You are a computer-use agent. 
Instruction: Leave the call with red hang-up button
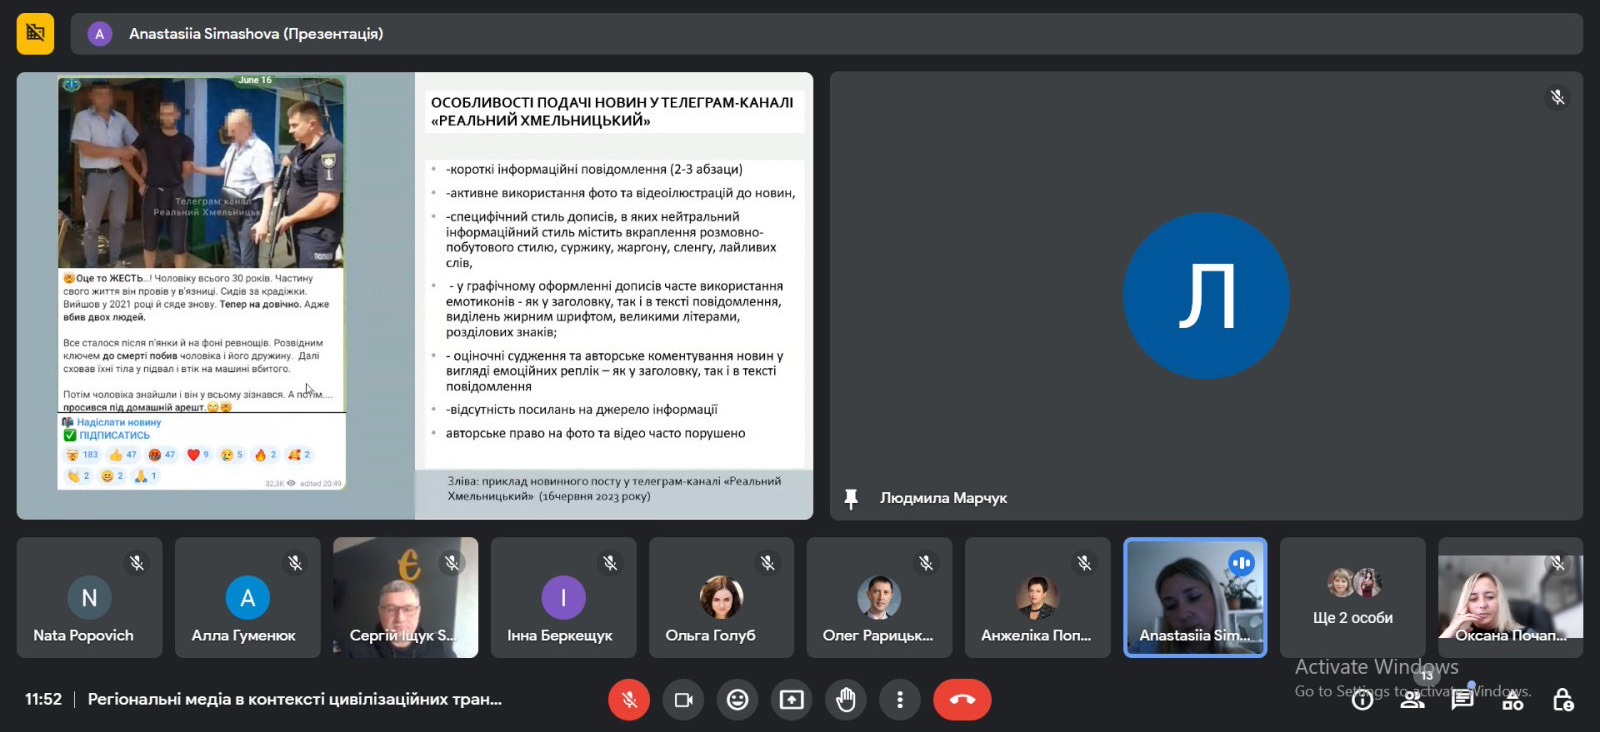coord(962,700)
